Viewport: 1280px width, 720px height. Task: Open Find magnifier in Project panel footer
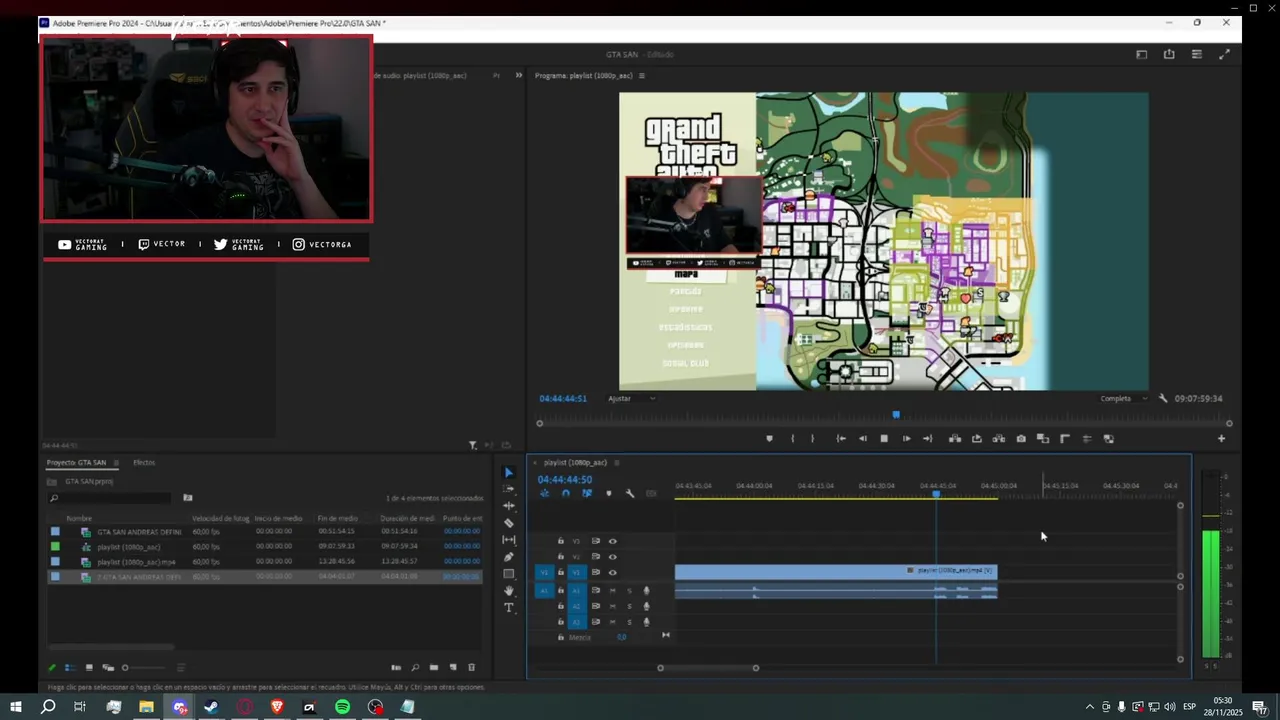click(415, 667)
